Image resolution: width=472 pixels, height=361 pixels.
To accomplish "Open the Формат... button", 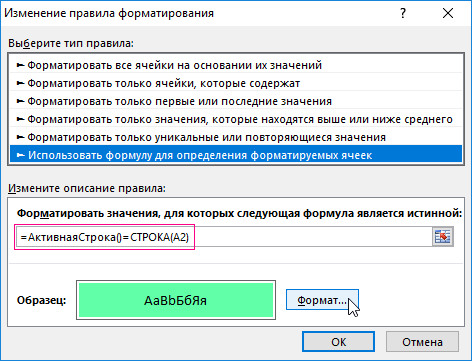I will point(322,300).
